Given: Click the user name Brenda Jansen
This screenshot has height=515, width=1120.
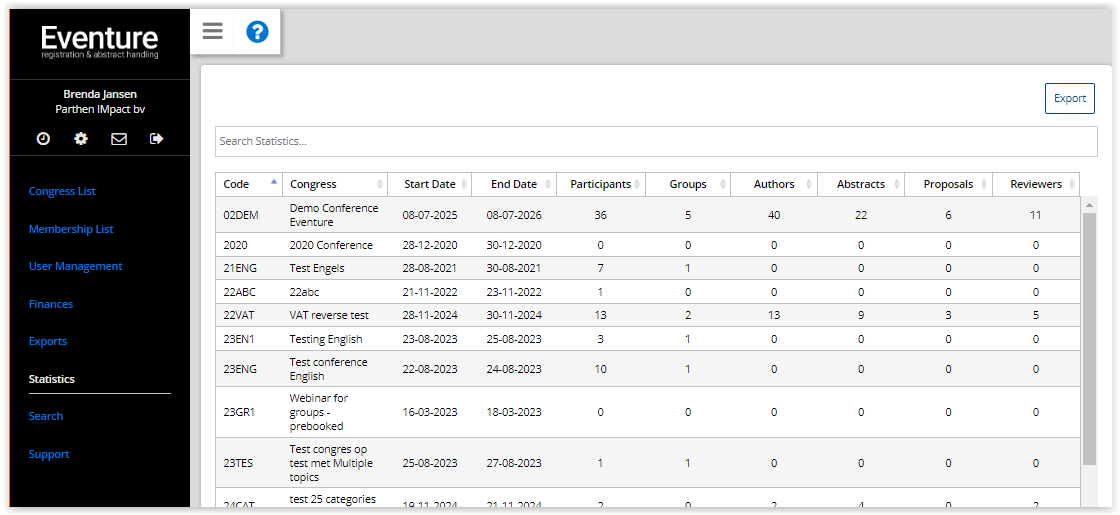Looking at the screenshot, I should 100,94.
